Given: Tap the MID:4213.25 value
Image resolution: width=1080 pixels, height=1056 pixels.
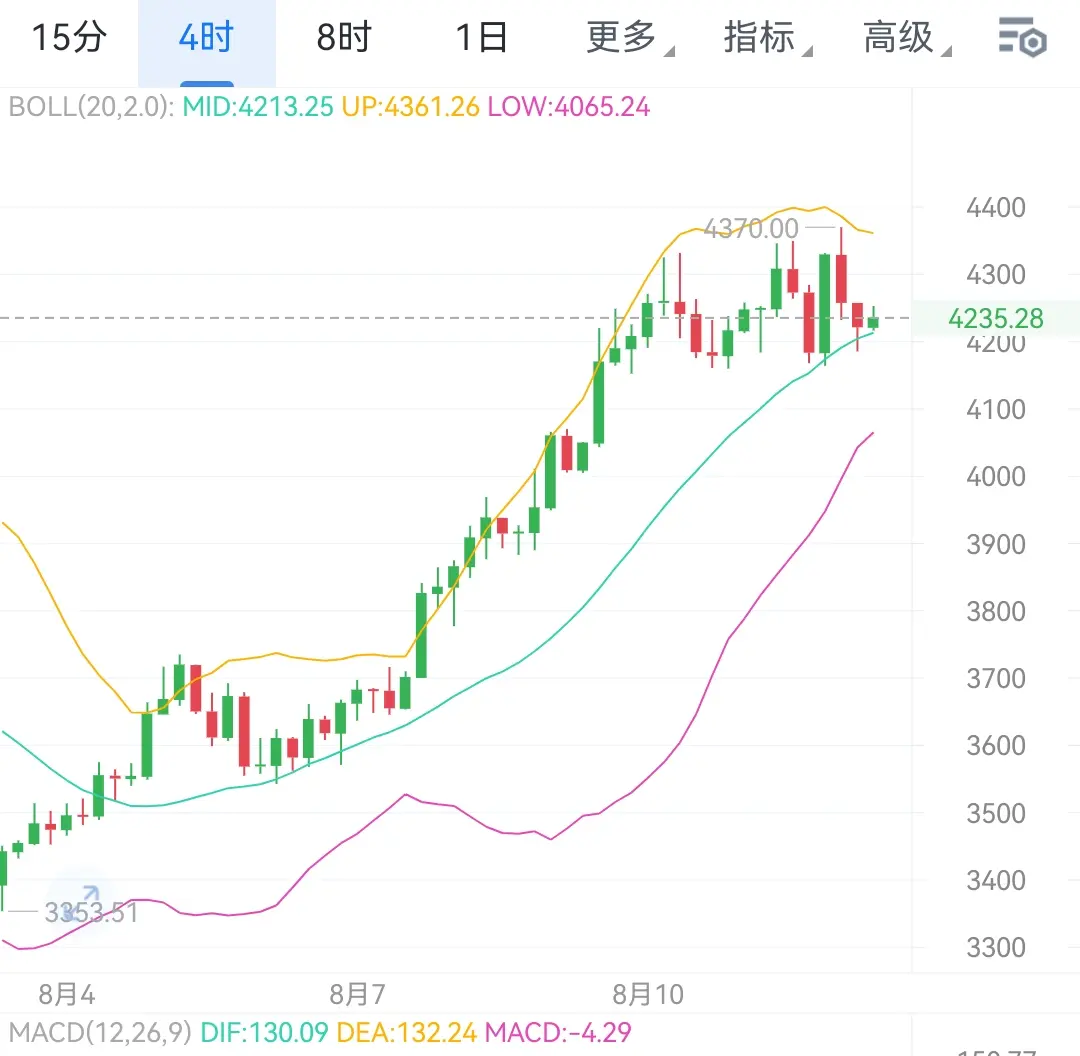Looking at the screenshot, I should 258,107.
